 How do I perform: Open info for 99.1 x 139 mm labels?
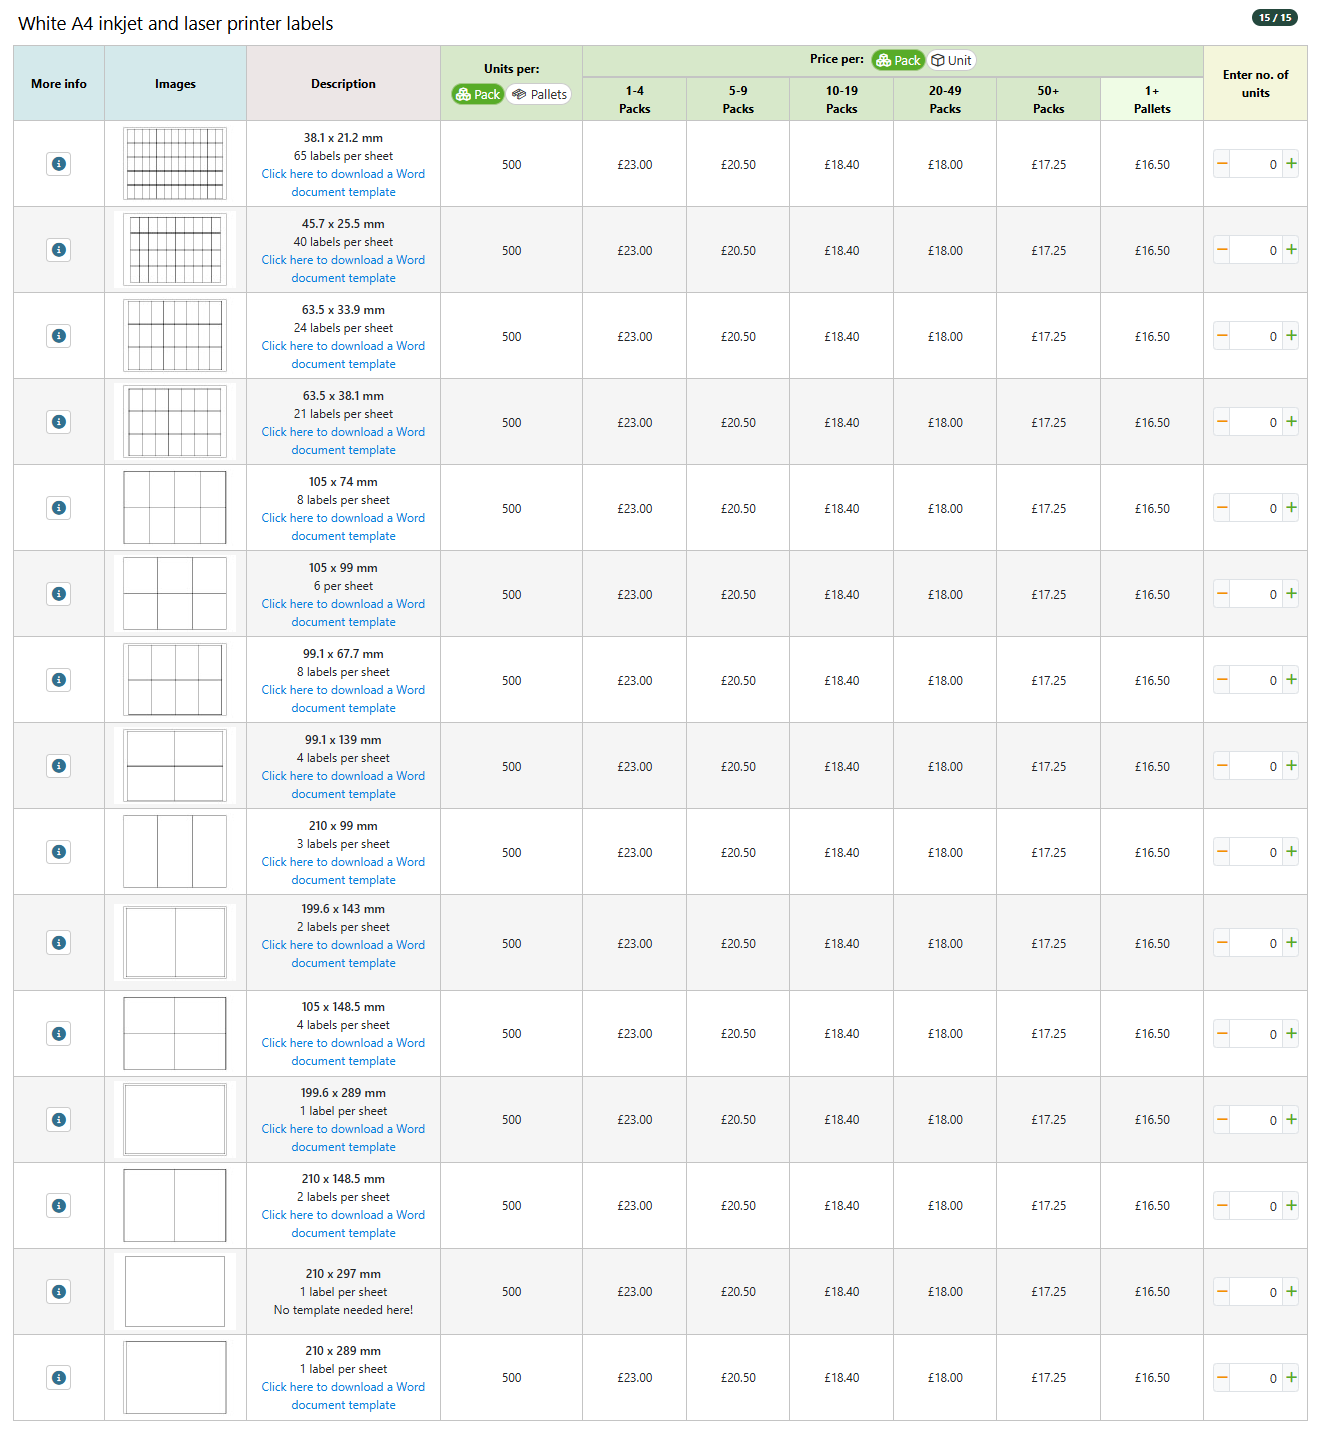(x=59, y=765)
